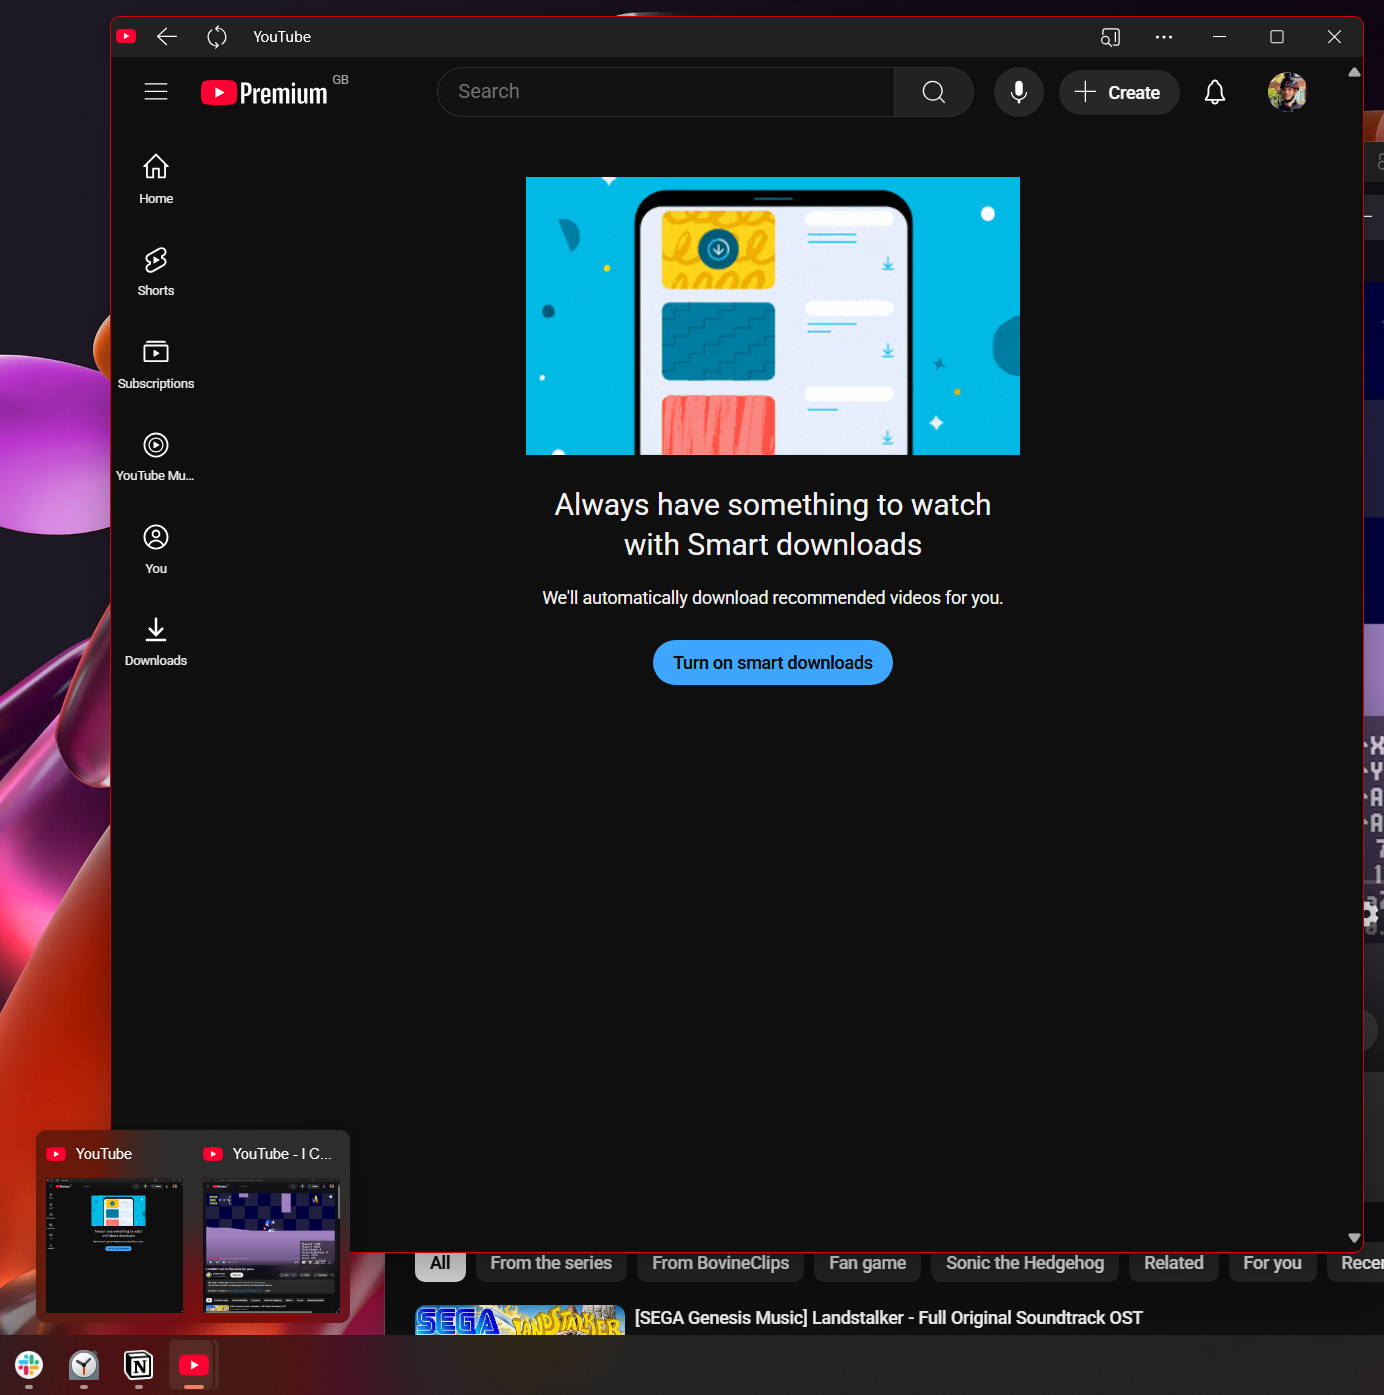
Task: Open the account avatar menu
Action: (1286, 92)
